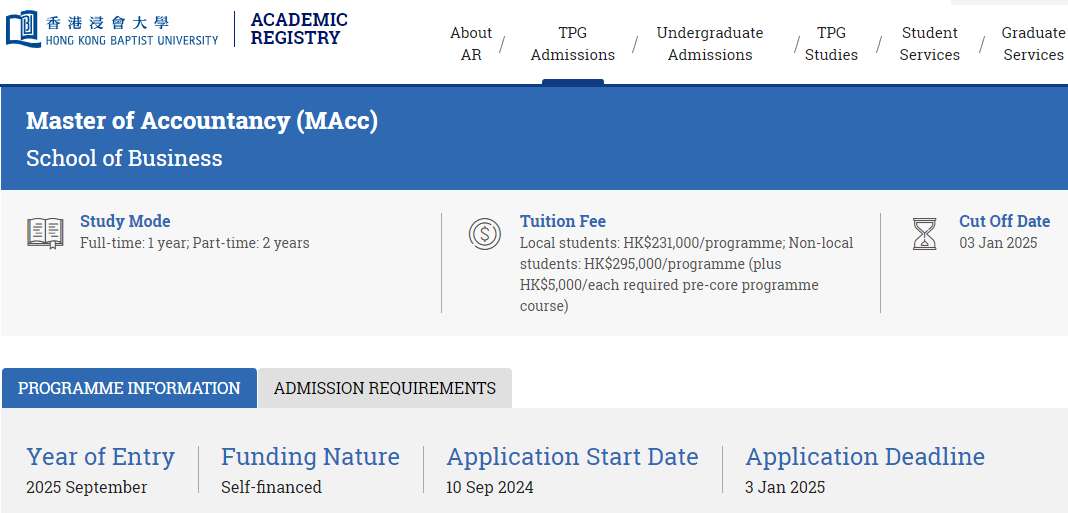This screenshot has height=513, width=1068.
Task: Click the Master of Accountancy (MAcc) heading
Action: coord(202,121)
